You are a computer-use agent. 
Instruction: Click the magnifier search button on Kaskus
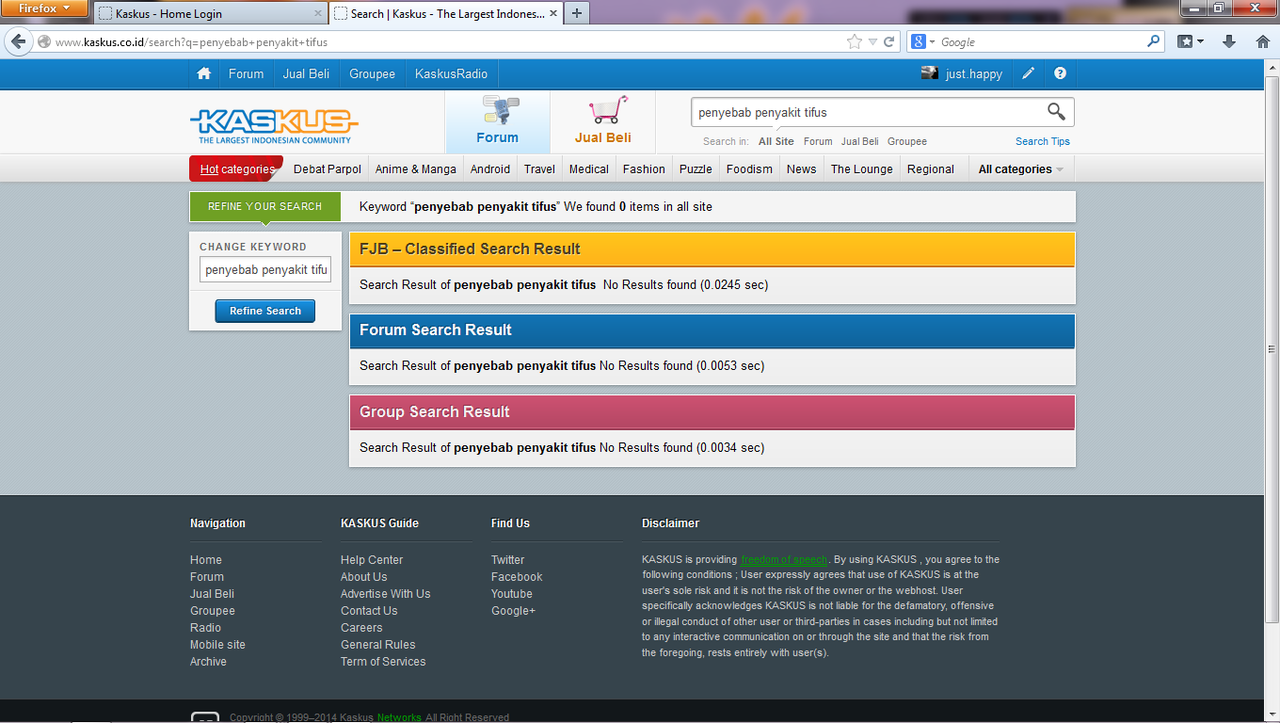1056,111
